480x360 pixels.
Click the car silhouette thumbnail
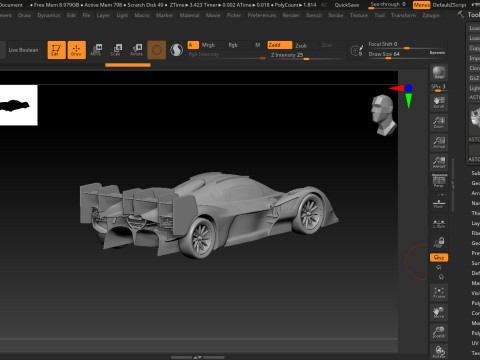point(19,105)
